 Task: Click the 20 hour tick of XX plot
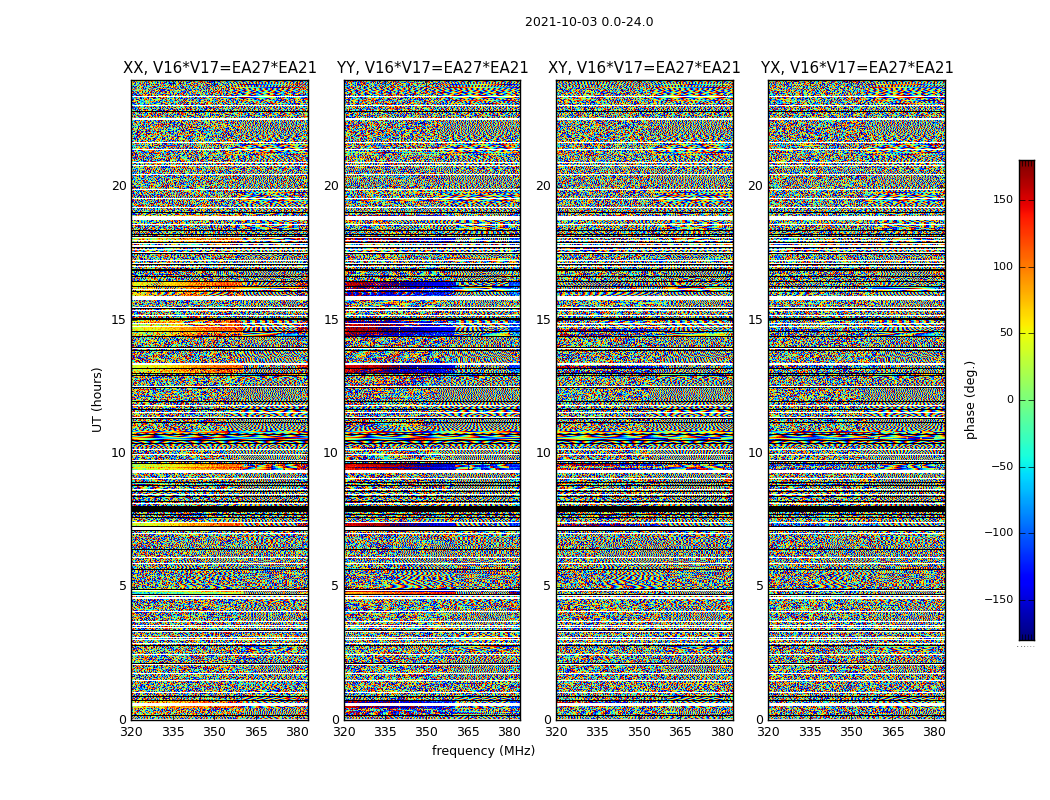click(119, 186)
